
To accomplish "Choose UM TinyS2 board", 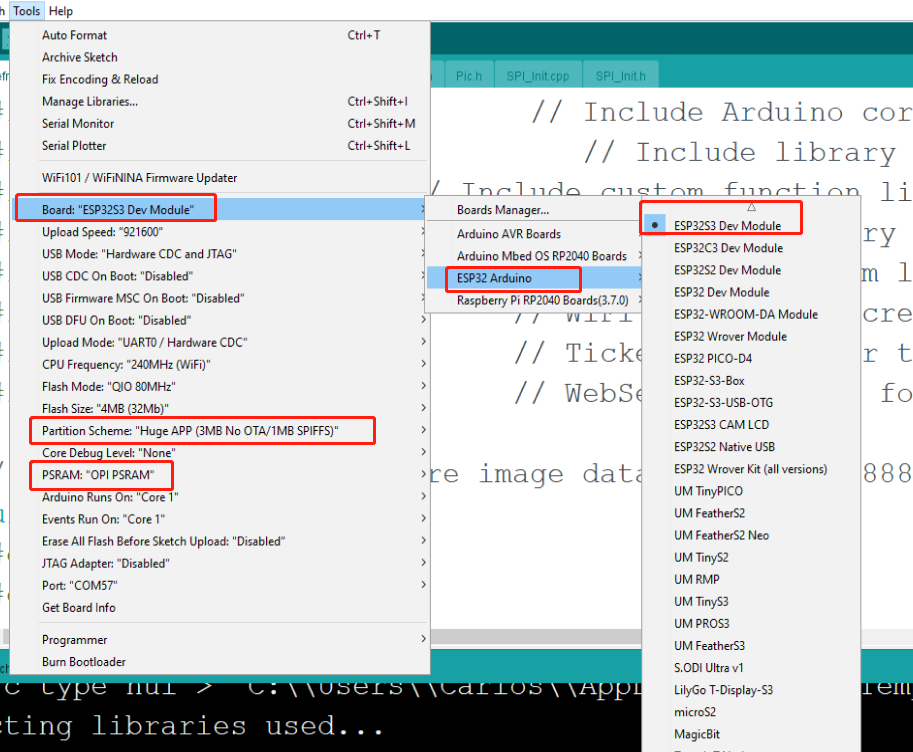I will pyautogui.click(x=751, y=557).
